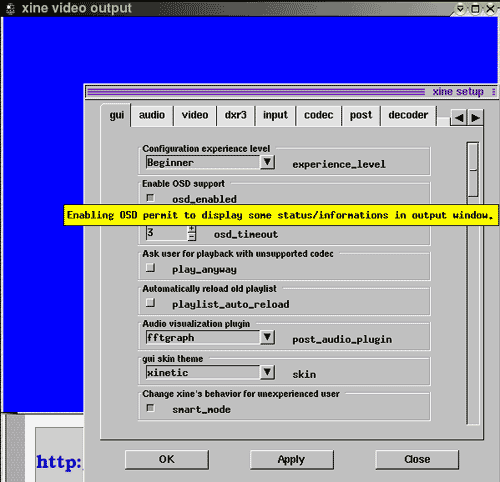Click the skin label text

(x=304, y=374)
